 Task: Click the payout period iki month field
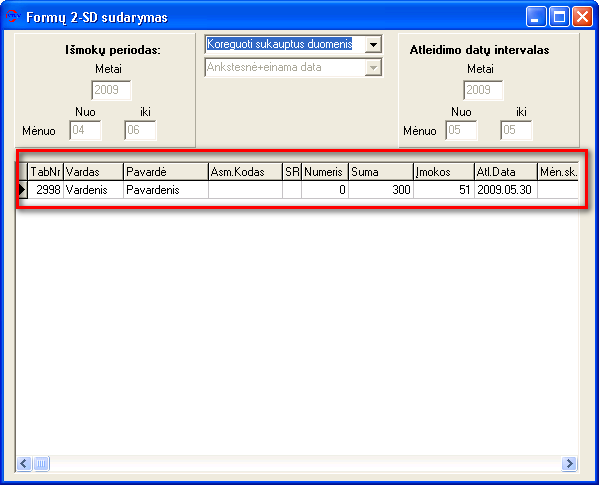[x=140, y=130]
